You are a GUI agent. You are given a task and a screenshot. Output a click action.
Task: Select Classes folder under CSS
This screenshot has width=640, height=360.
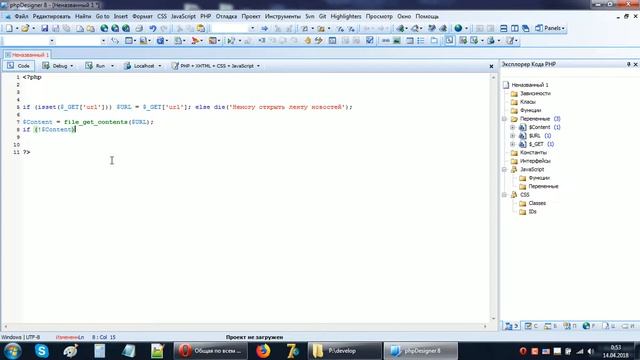[533, 203]
